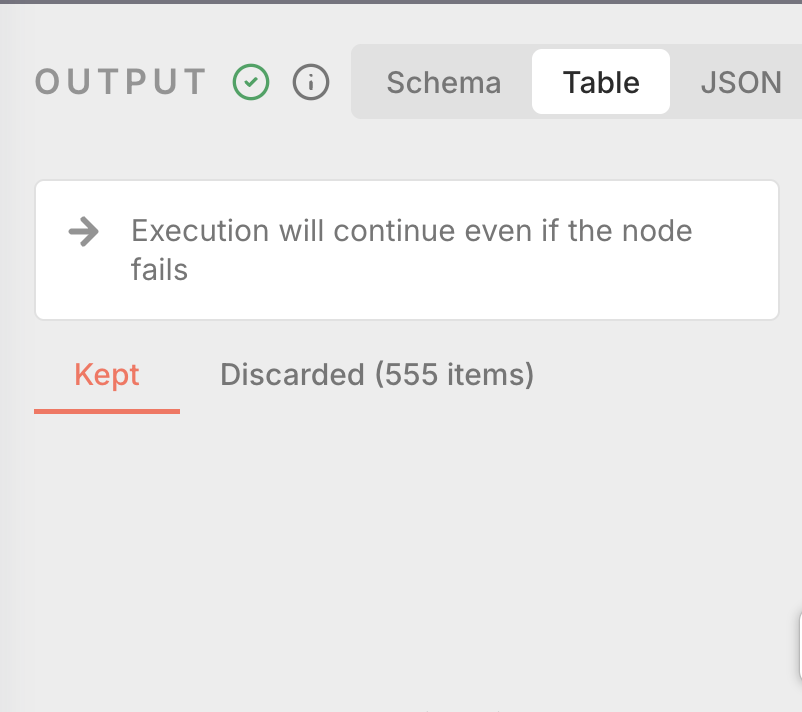Show the Discarded (555 items) tab
Viewport: 802px width, 712px height.
(x=377, y=375)
